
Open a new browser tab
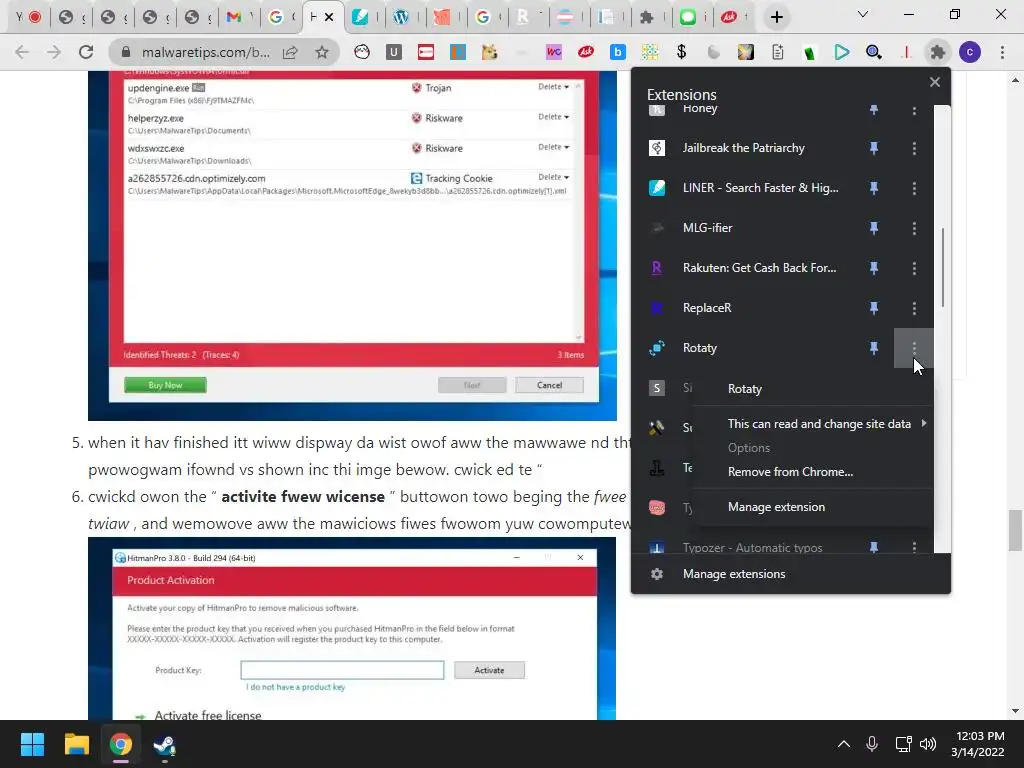point(776,17)
